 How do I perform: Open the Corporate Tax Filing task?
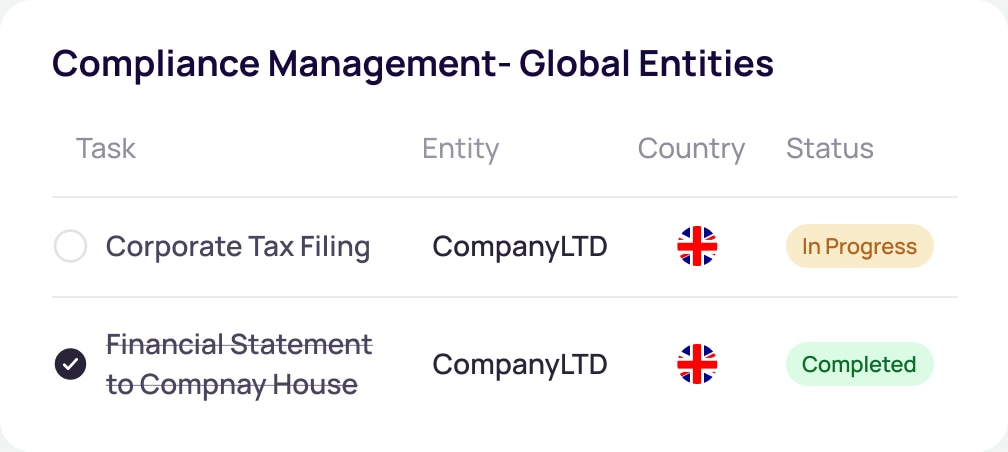tap(238, 246)
